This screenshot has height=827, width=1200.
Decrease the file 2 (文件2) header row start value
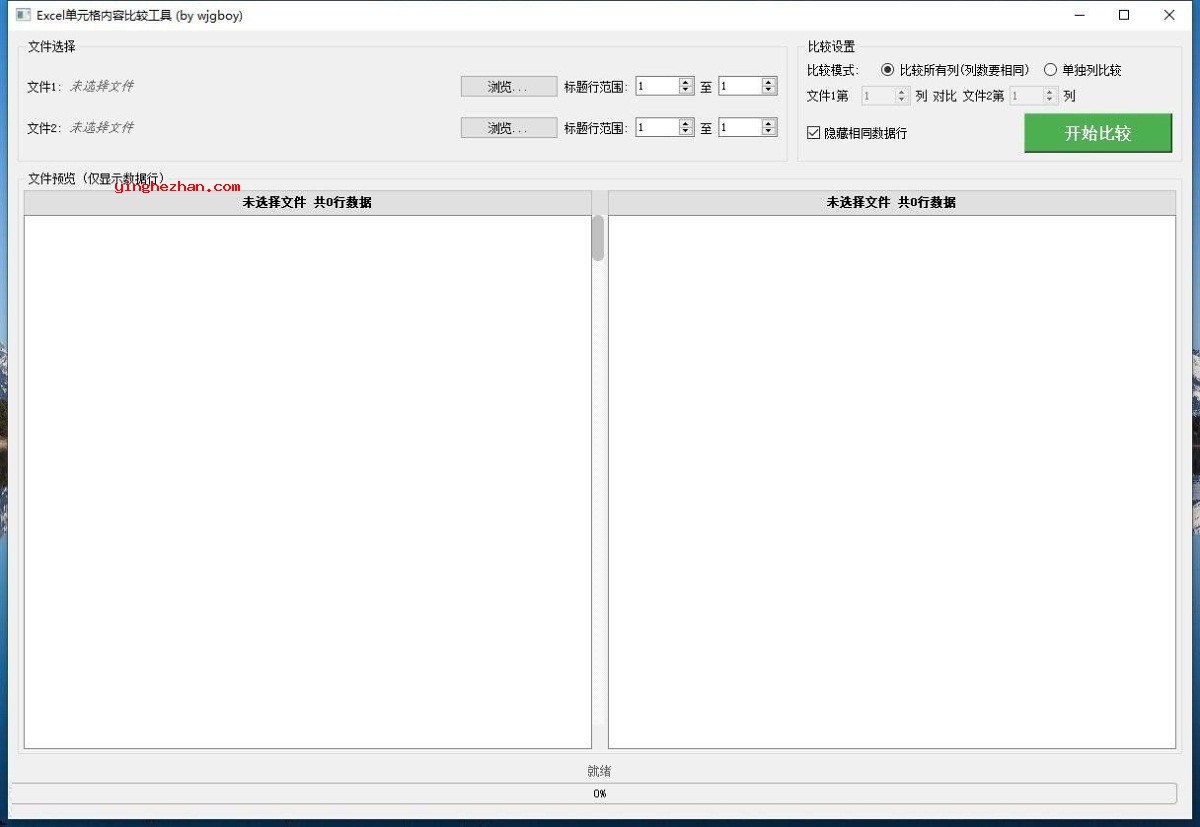(x=686, y=132)
